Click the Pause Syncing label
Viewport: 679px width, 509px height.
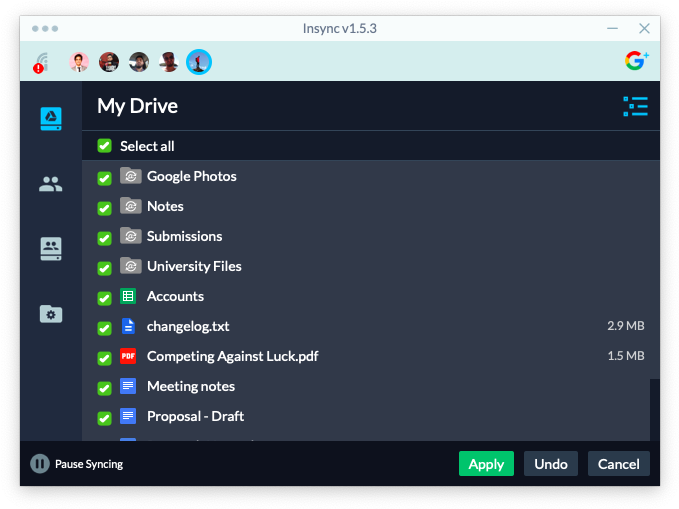[x=89, y=464]
